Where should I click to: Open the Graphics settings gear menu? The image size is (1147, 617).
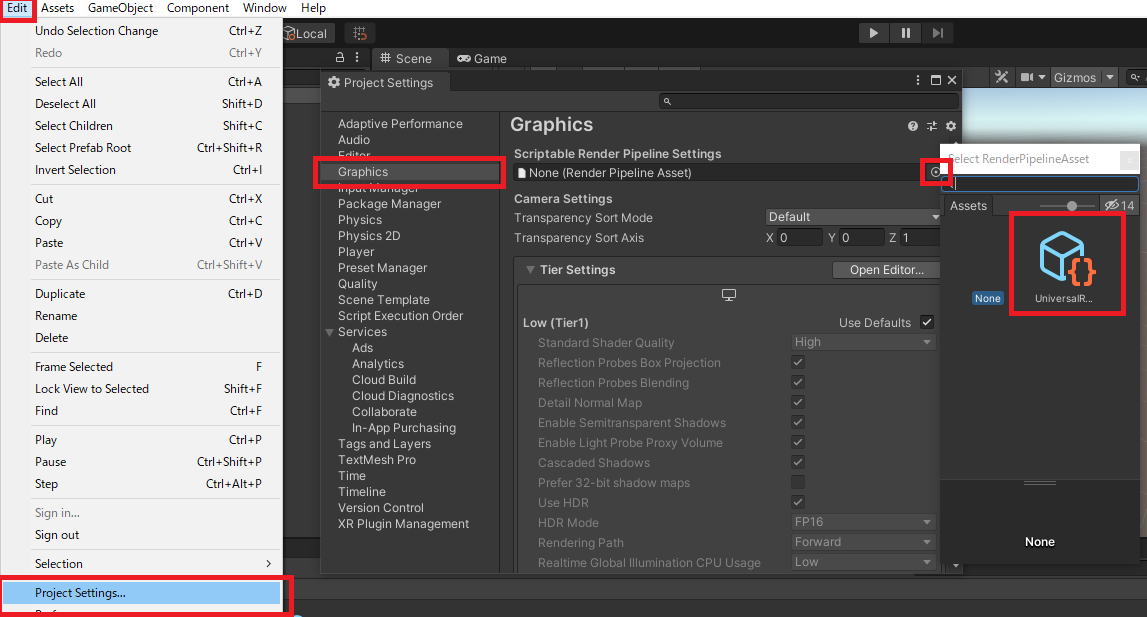950,126
